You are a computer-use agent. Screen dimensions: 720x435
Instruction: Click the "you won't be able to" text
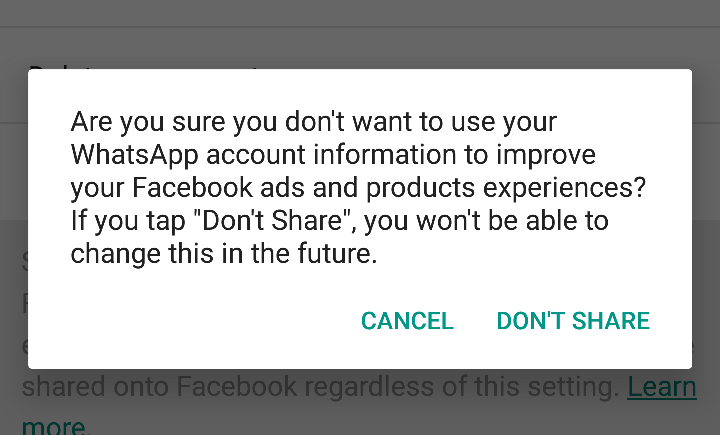486,220
